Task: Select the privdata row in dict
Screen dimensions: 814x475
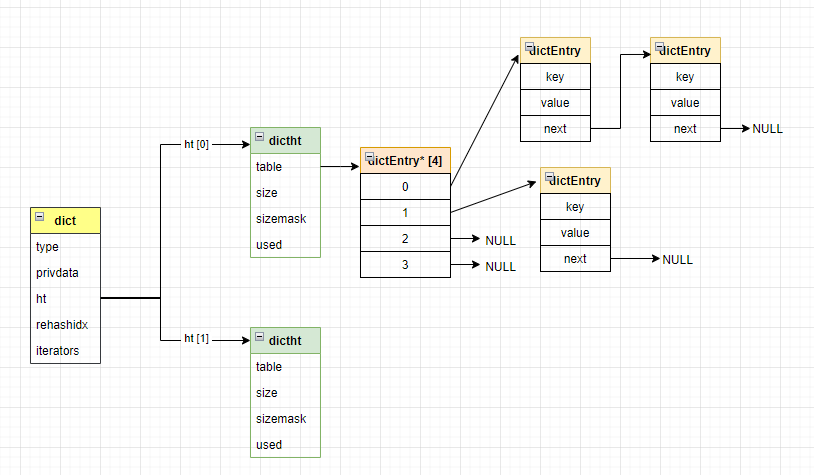Action: tap(65, 273)
